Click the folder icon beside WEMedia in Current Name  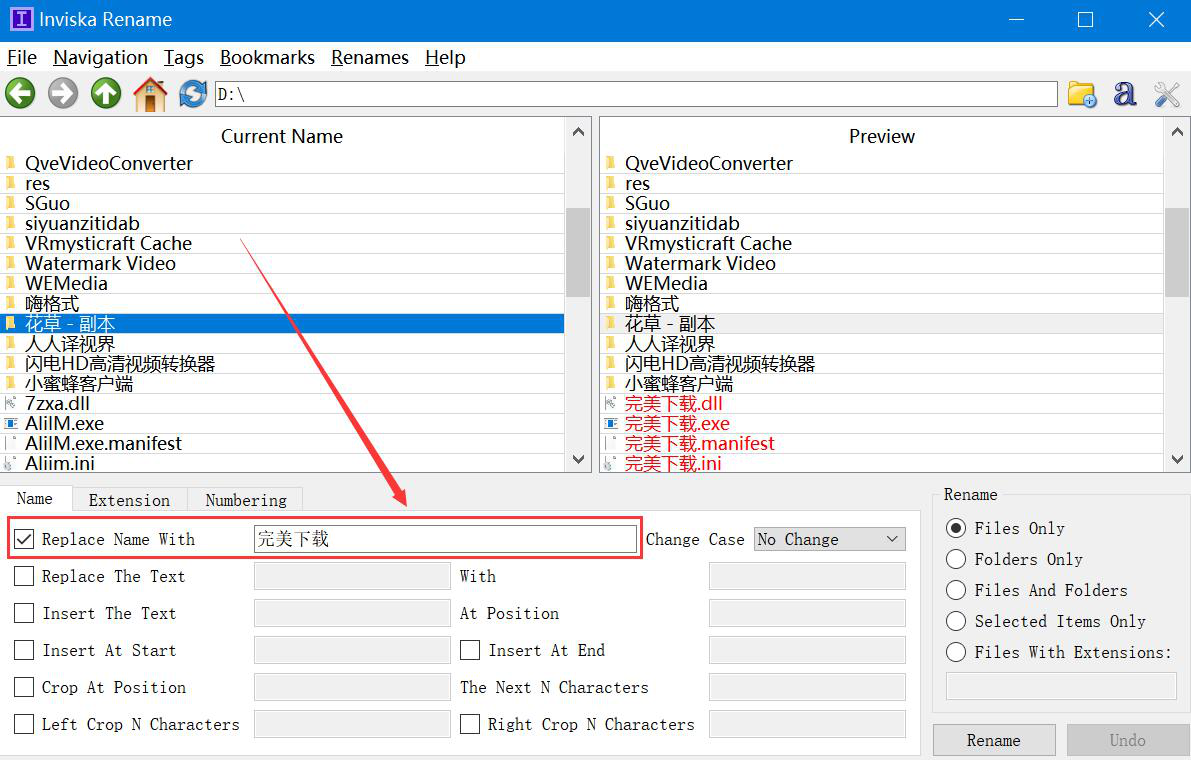point(11,283)
